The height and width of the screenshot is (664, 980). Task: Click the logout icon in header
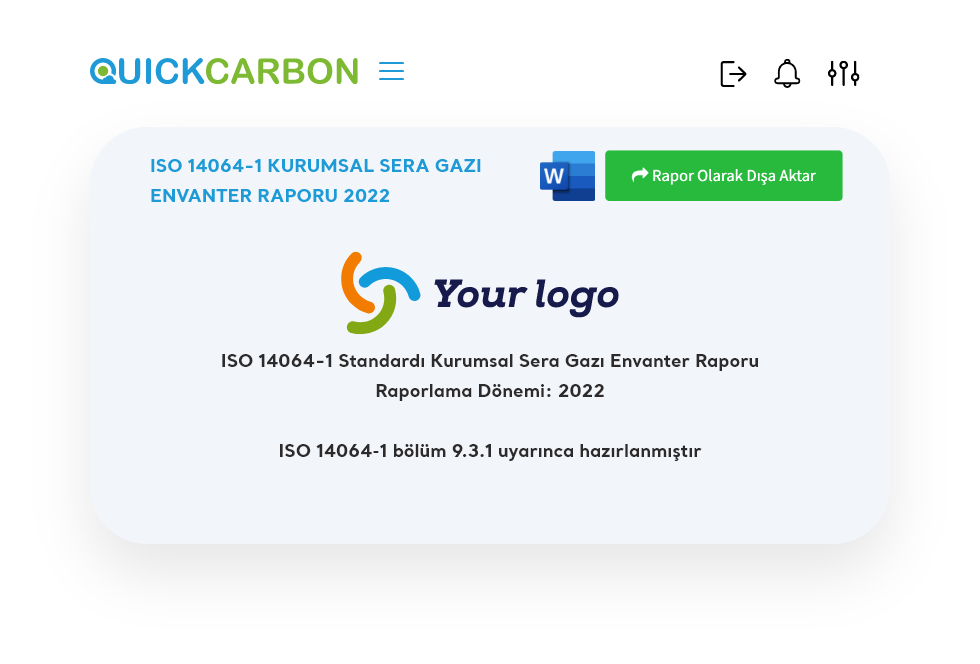(733, 74)
